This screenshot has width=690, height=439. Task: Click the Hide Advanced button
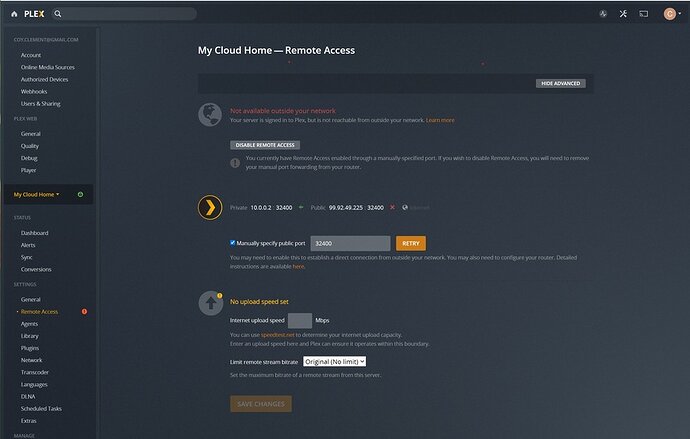561,83
